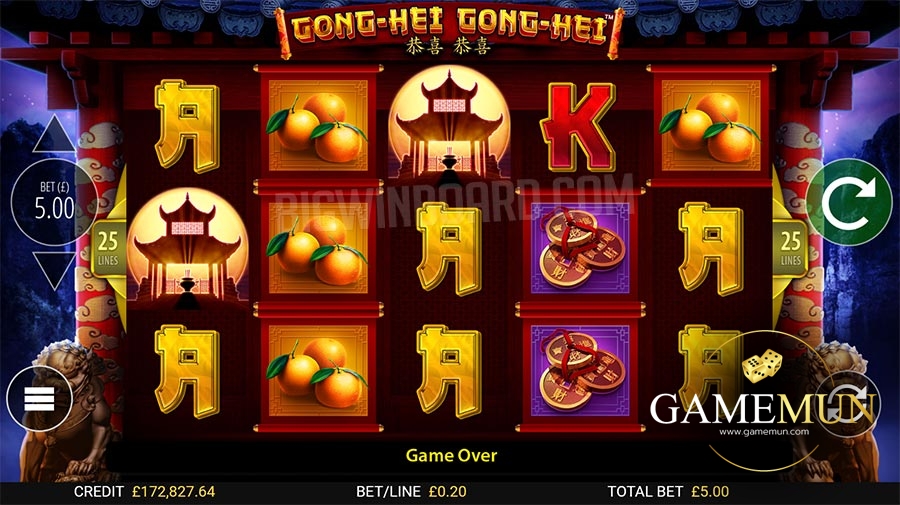
Task: Click the Bet/Line £0.20 display
Action: coord(411,492)
